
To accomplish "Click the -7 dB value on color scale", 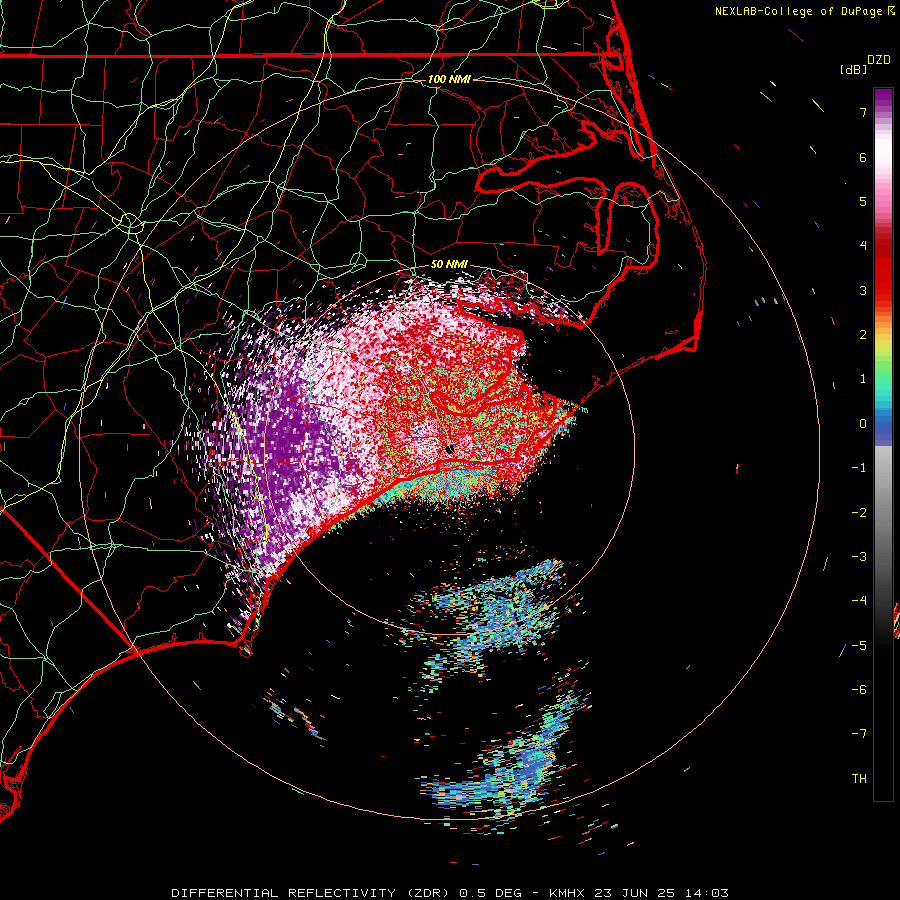I will (859, 734).
